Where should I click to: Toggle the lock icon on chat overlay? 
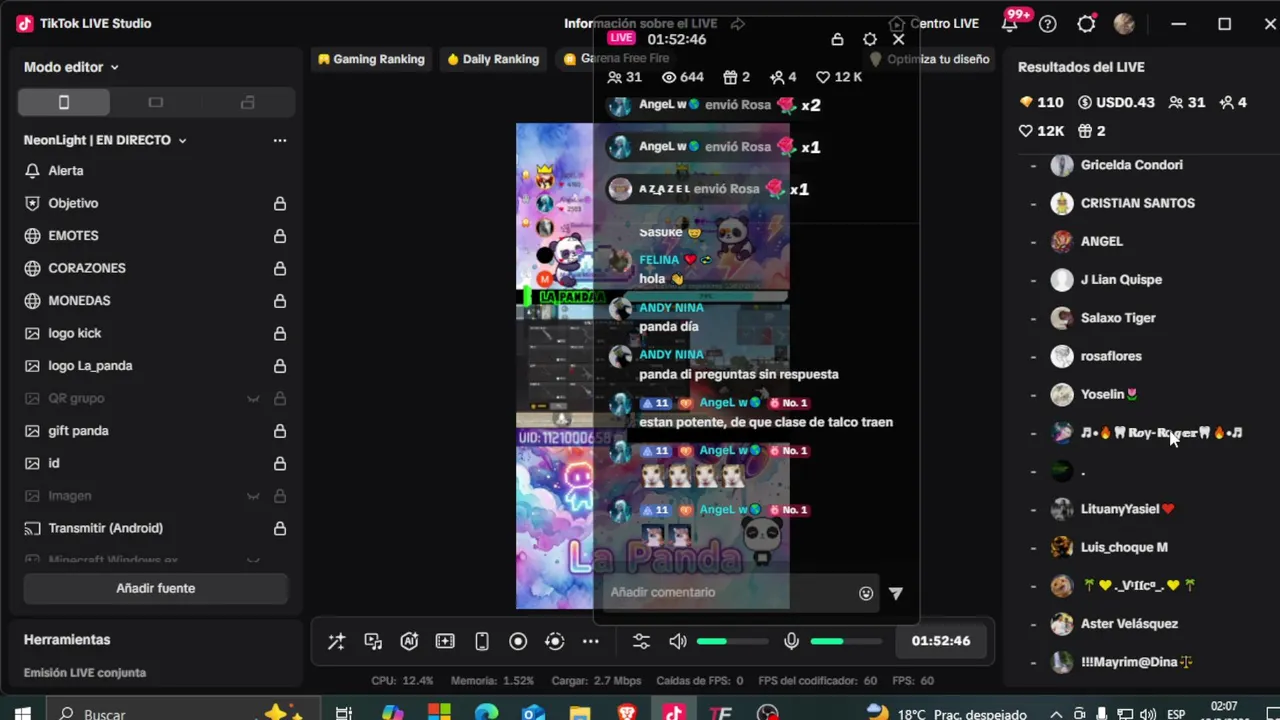point(838,39)
